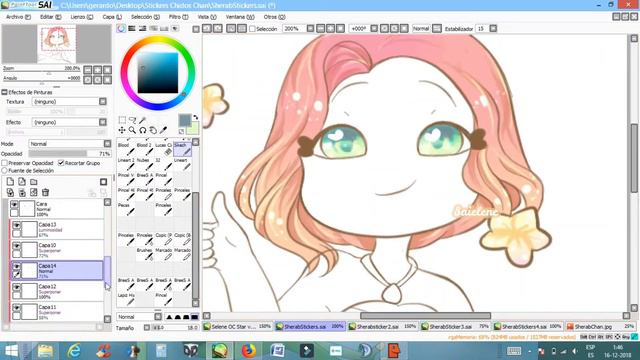This screenshot has width=640, height=360.
Task: Select the eyedropper color picker tool
Action: 163,130
